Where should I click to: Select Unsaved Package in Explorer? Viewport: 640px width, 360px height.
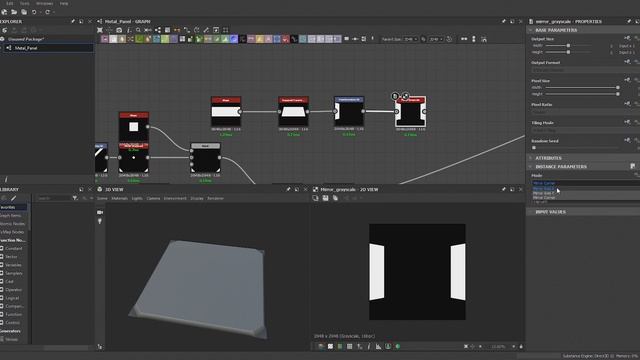(26, 39)
